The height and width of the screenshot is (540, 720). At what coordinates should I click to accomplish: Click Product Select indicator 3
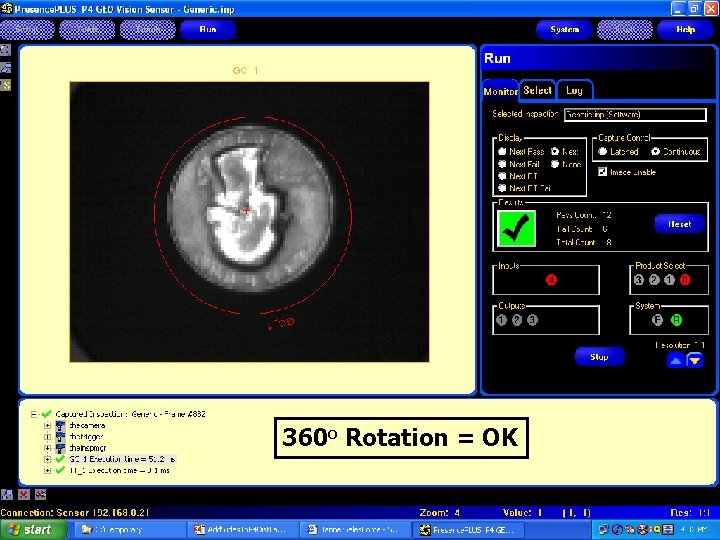(x=639, y=280)
